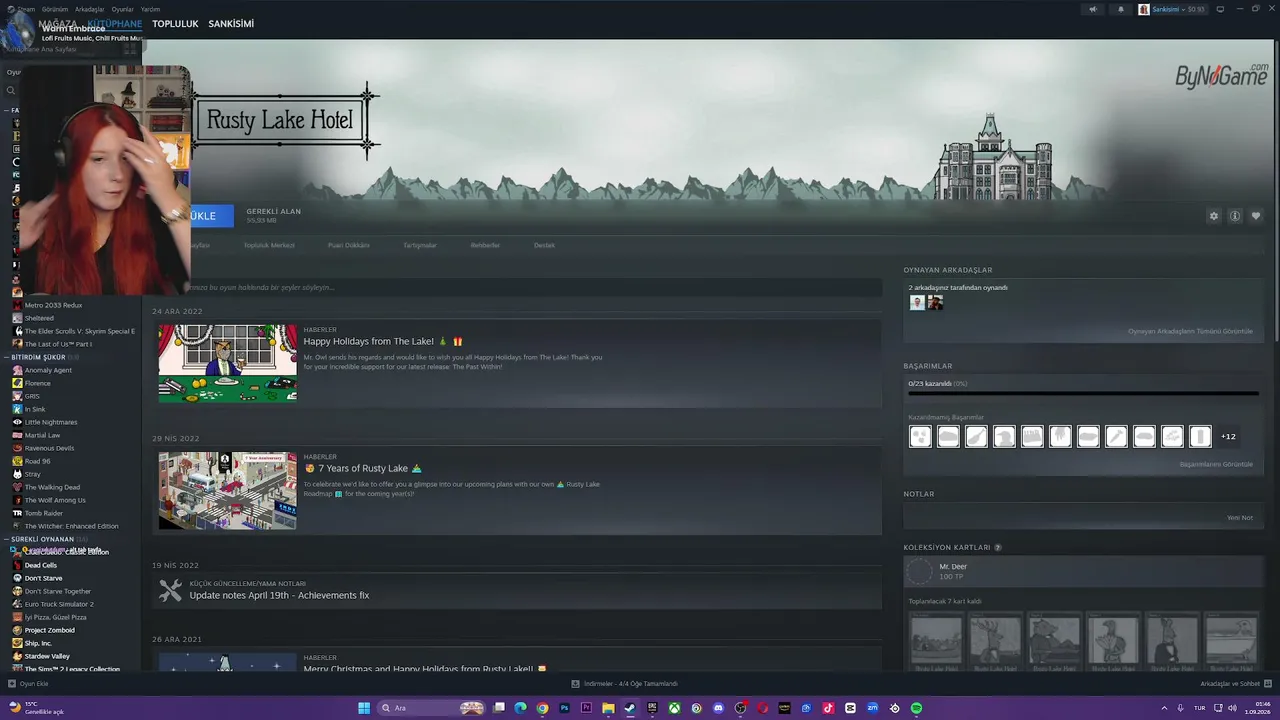Image resolution: width=1280 pixels, height=720 pixels.
Task: Open the SANKİSİMİ profile tab
Action: tap(231, 23)
